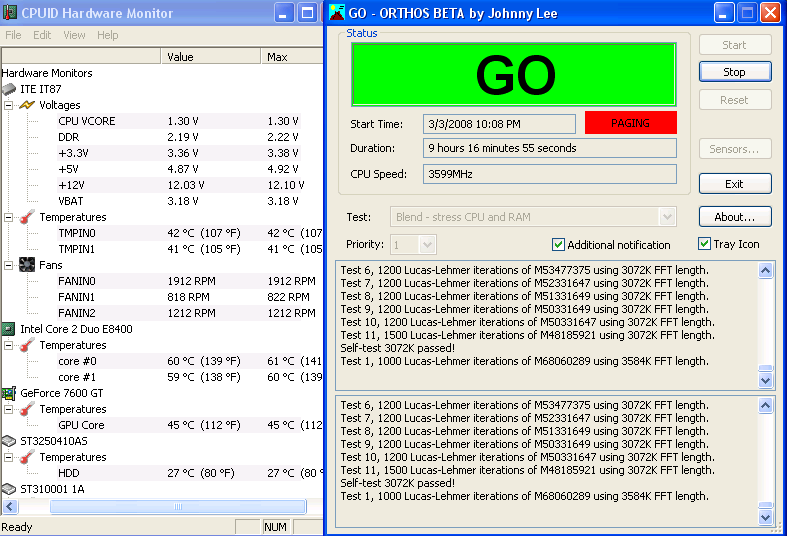Click the Max column header

click(292, 57)
